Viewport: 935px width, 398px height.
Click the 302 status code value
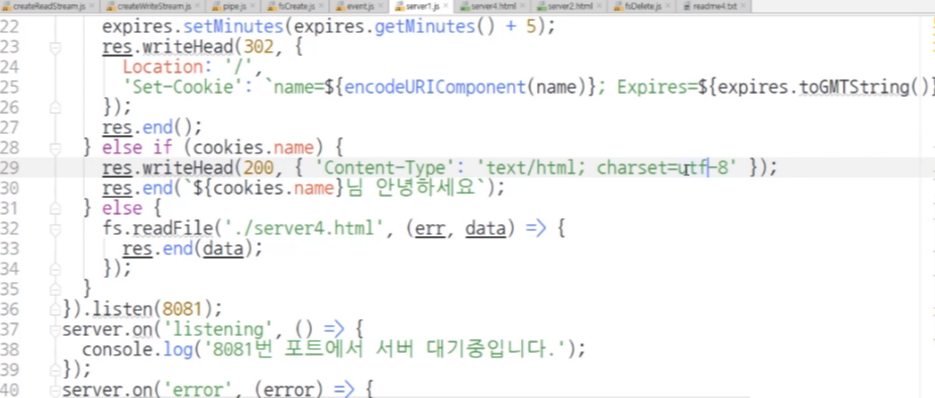tap(258, 47)
